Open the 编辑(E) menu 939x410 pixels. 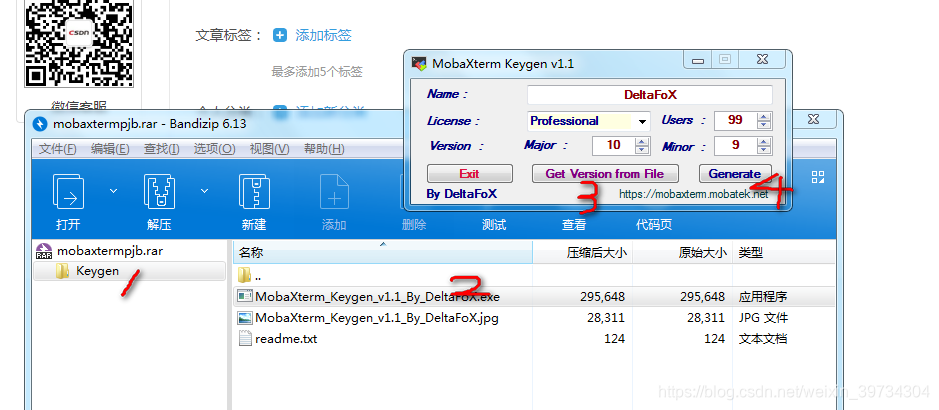click(x=110, y=148)
